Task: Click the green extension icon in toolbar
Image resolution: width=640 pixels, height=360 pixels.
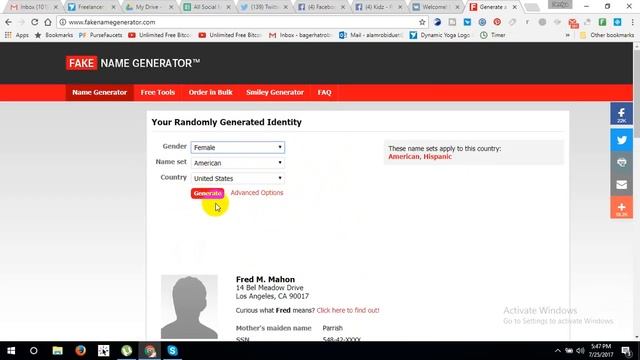Action: (602, 22)
